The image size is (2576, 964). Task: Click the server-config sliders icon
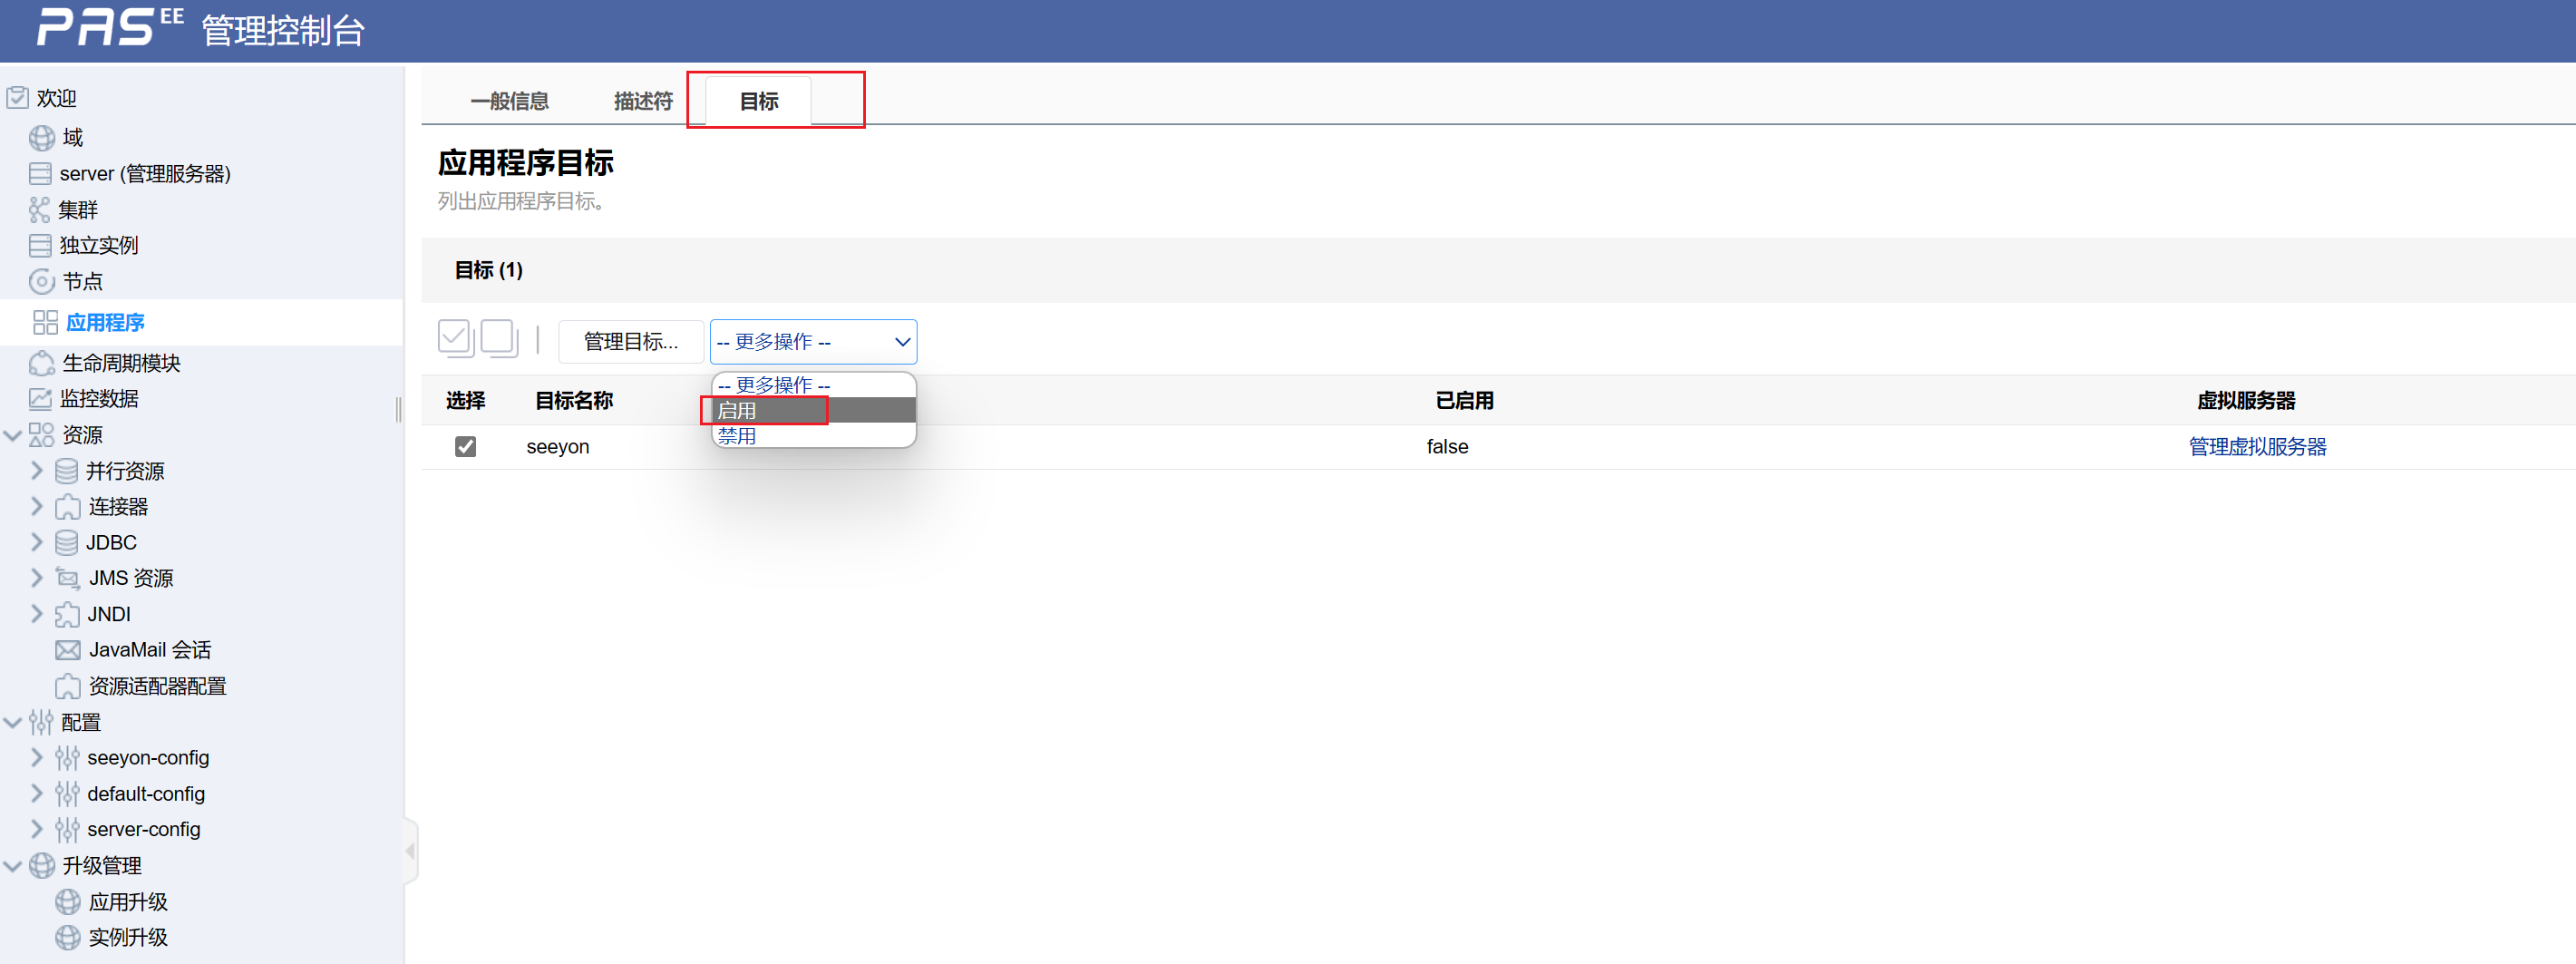tap(67, 830)
